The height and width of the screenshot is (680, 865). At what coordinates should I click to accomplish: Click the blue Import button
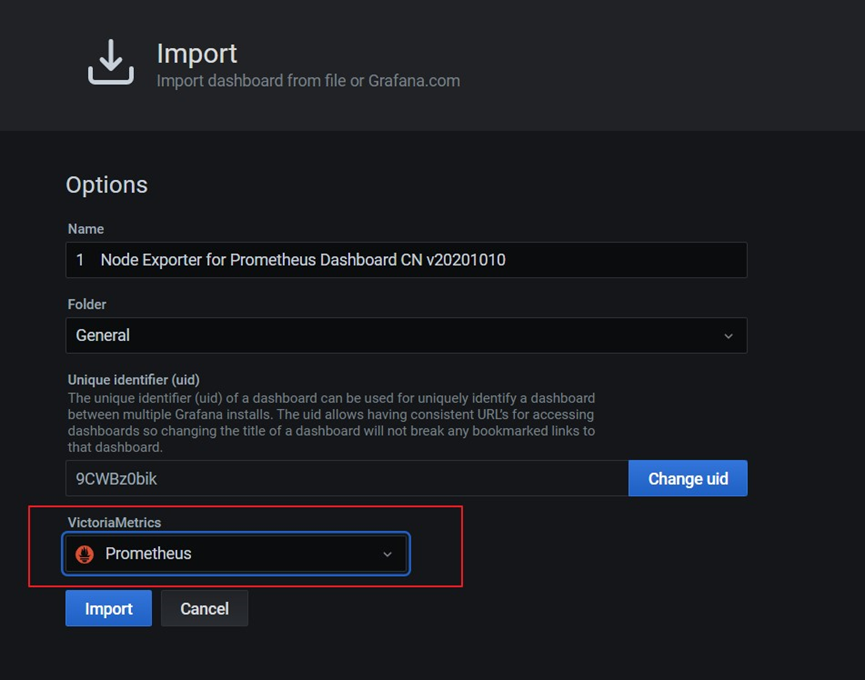(x=108, y=608)
